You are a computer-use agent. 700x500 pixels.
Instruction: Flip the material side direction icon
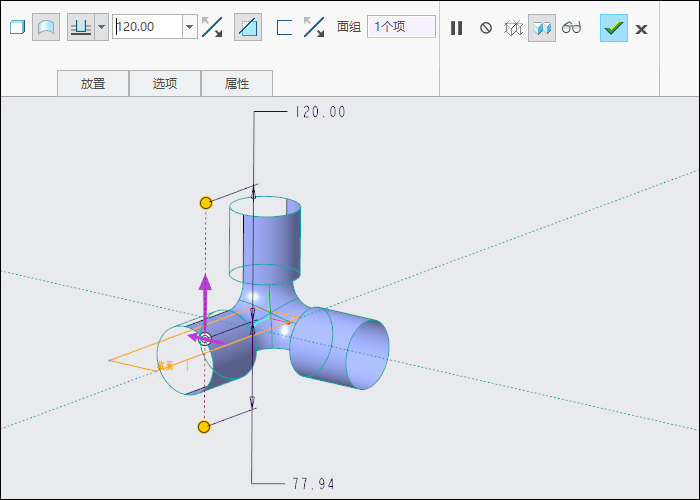(314, 27)
